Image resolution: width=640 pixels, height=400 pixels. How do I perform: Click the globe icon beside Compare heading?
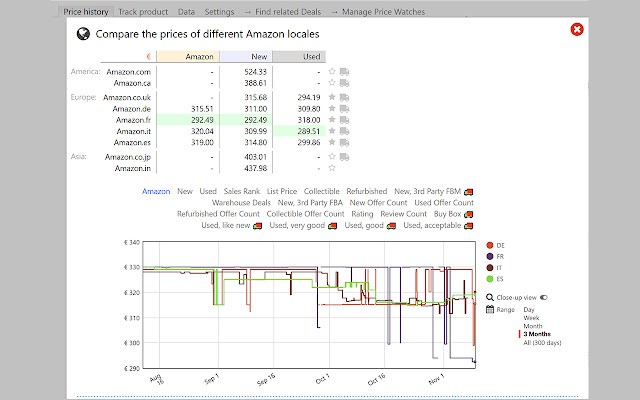83,33
